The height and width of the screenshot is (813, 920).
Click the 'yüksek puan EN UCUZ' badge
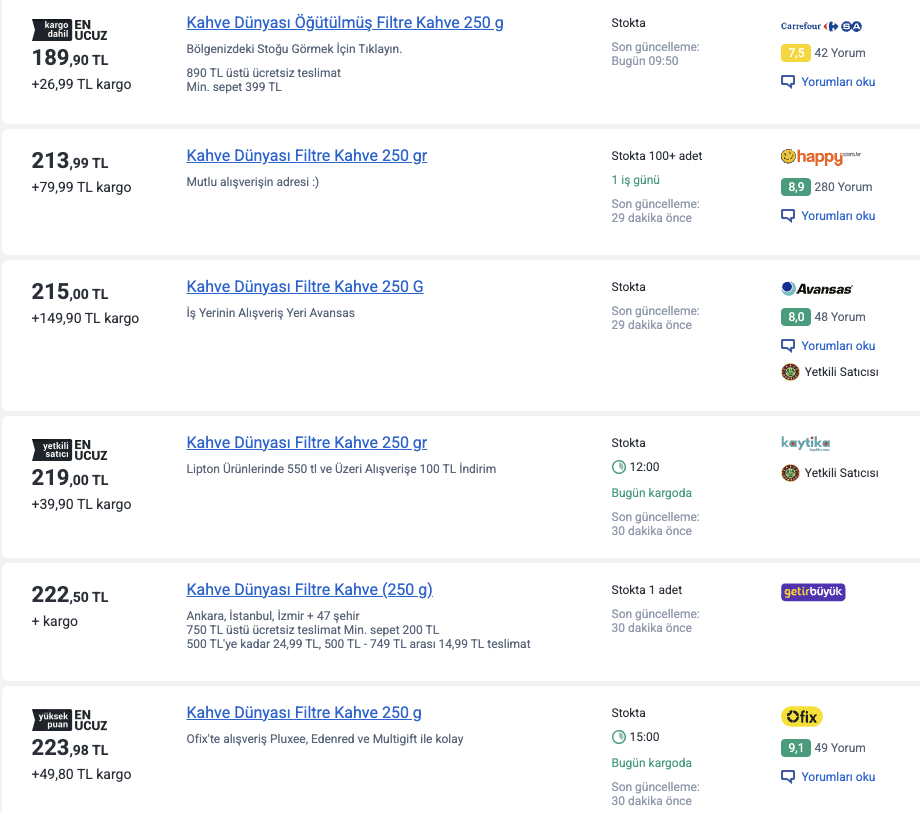(x=70, y=720)
